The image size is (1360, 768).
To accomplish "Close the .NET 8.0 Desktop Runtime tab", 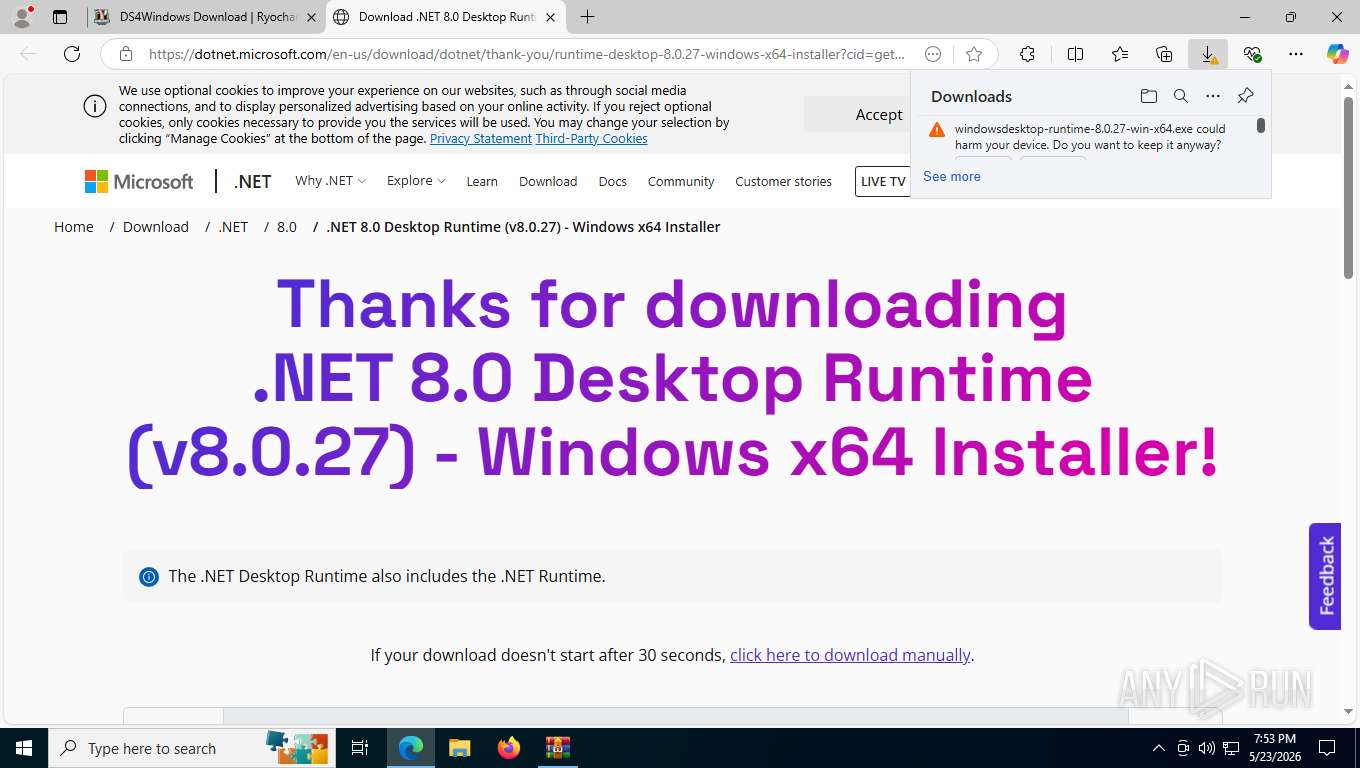I will pos(550,17).
